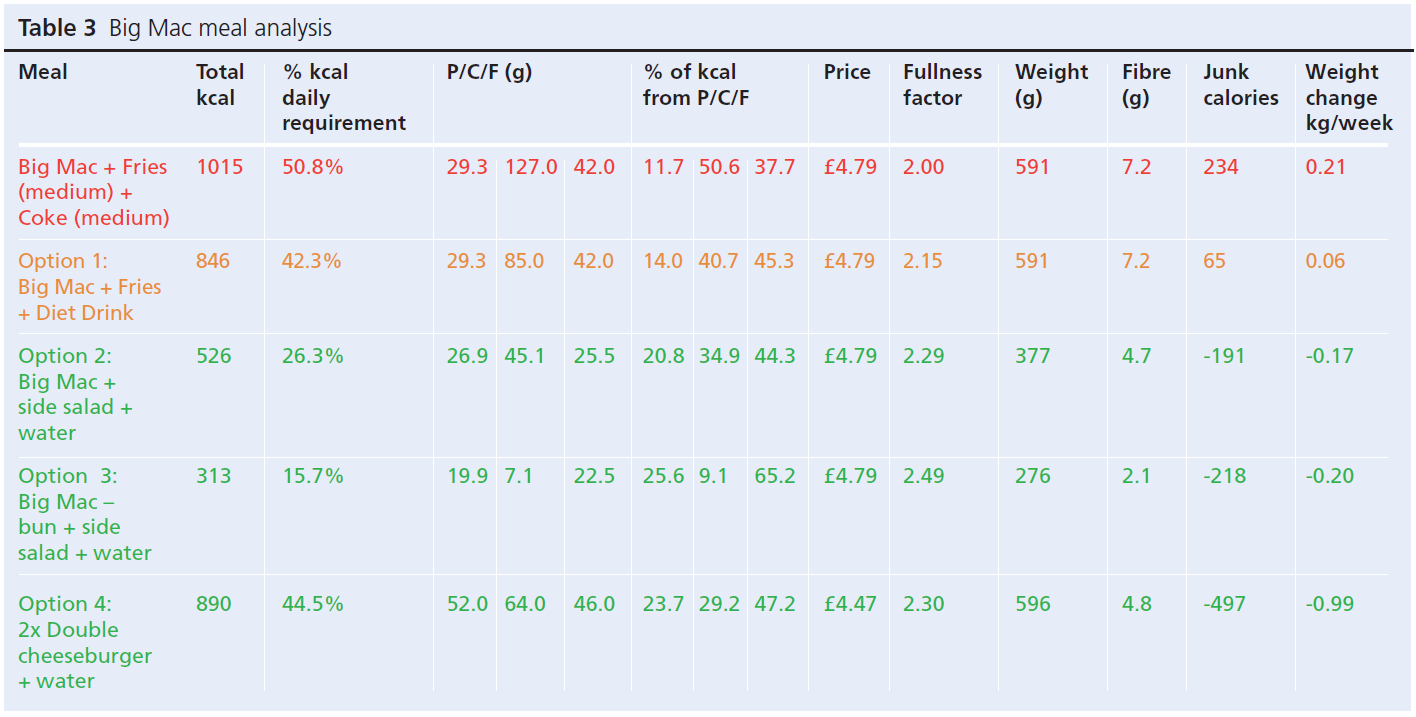This screenshot has height=717, width=1416.
Task: Click the Total kcal column header
Action: point(220,85)
